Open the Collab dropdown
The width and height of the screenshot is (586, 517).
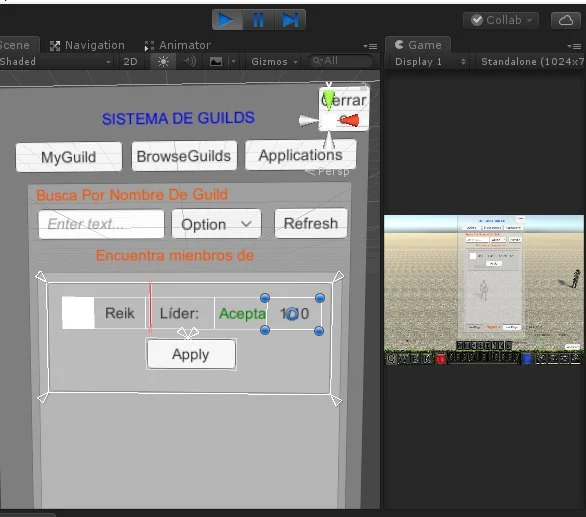pyautogui.click(x=501, y=20)
